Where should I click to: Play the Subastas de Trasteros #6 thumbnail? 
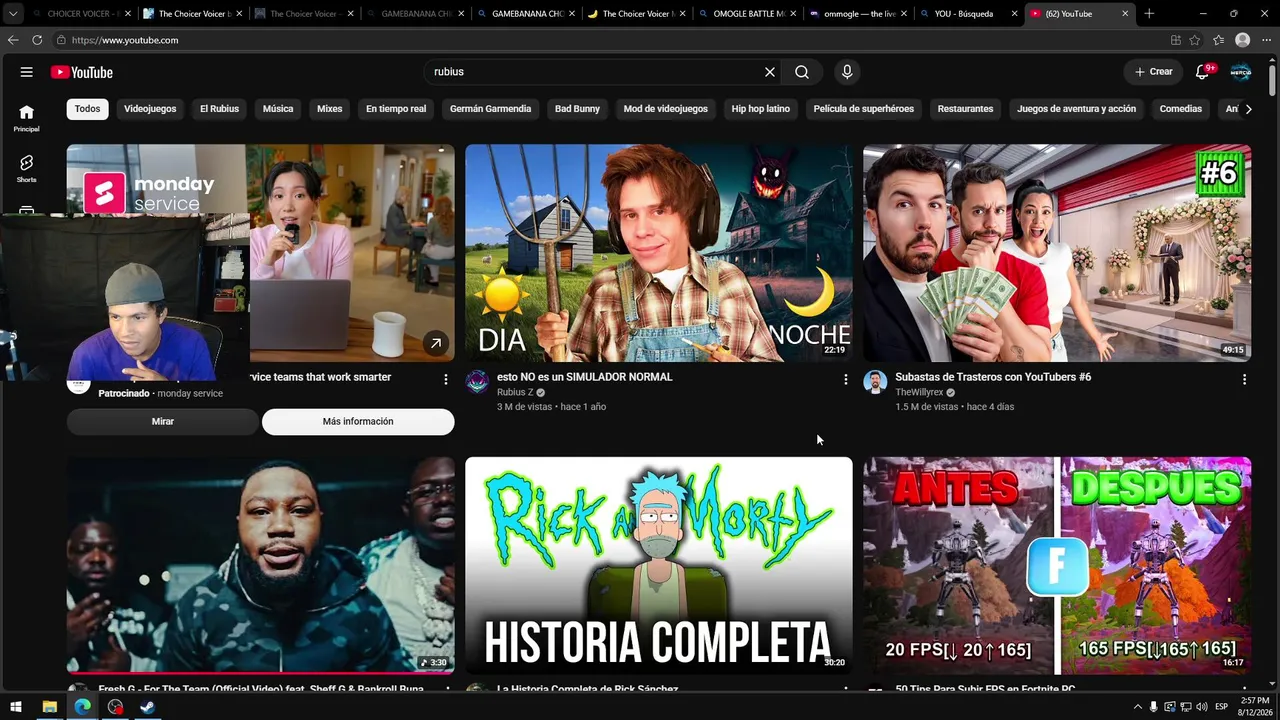point(1057,253)
